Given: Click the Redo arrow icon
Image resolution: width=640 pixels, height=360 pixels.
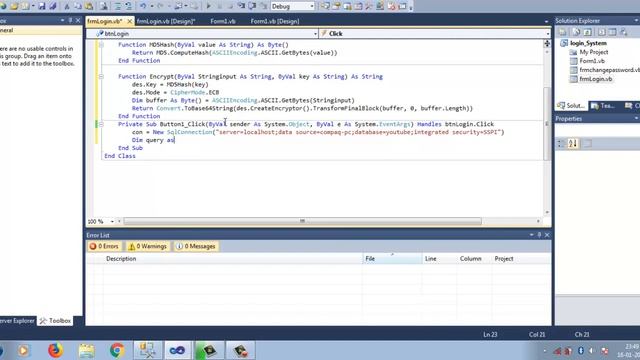Looking at the screenshot, I should [160, 6].
